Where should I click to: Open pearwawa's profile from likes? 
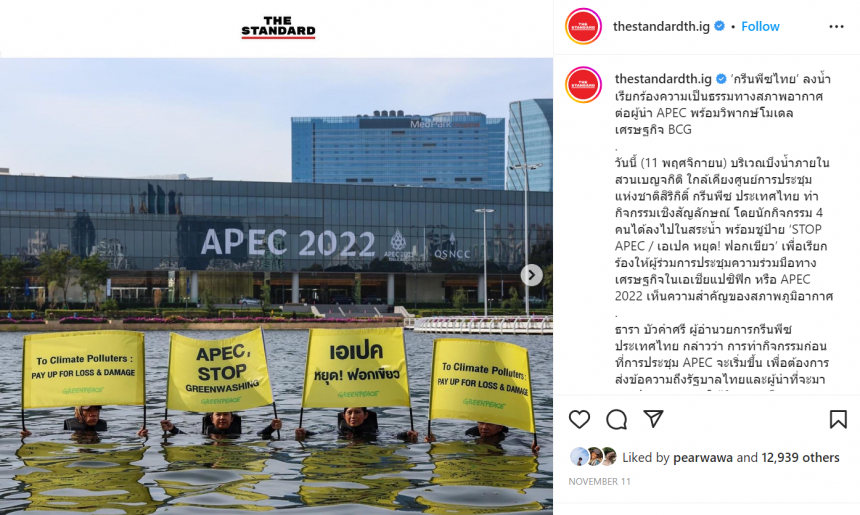click(703, 457)
